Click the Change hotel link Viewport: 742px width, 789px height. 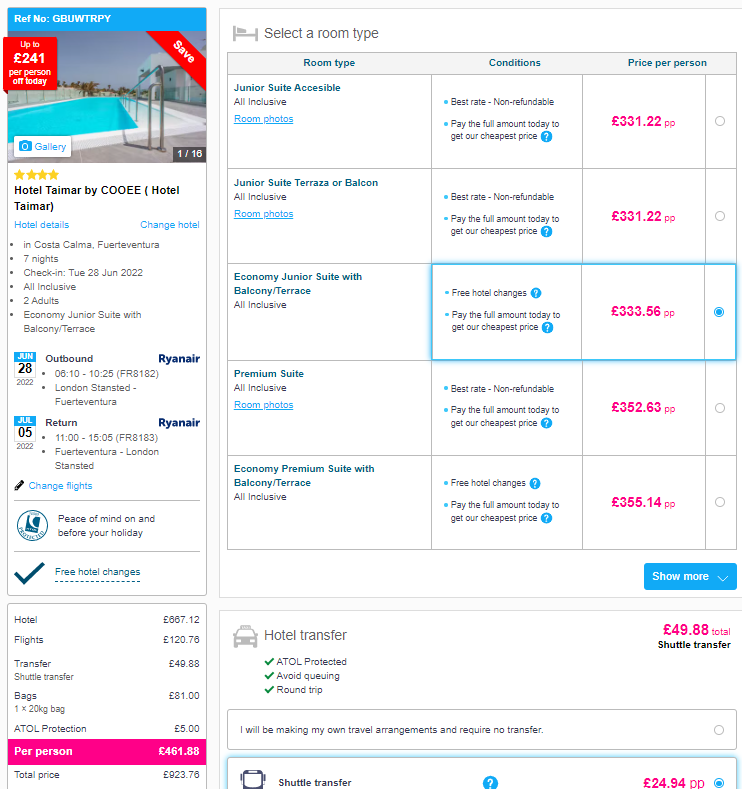click(170, 225)
